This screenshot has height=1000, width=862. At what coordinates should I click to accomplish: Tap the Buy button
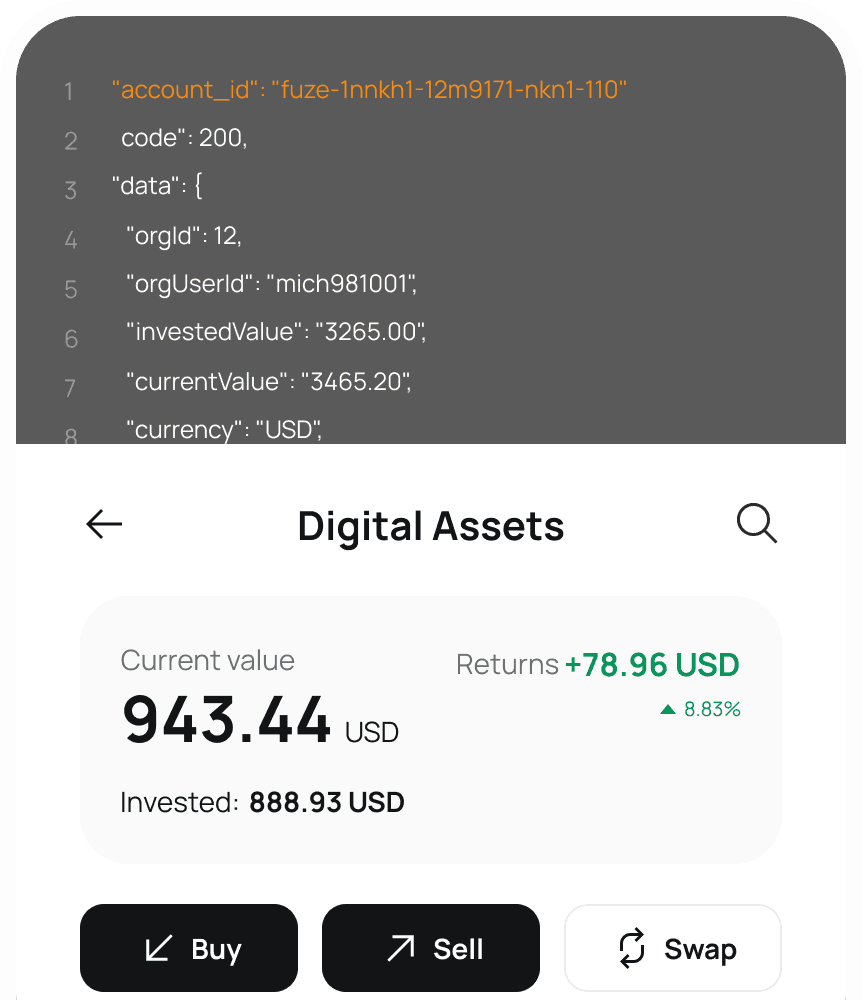[188, 948]
